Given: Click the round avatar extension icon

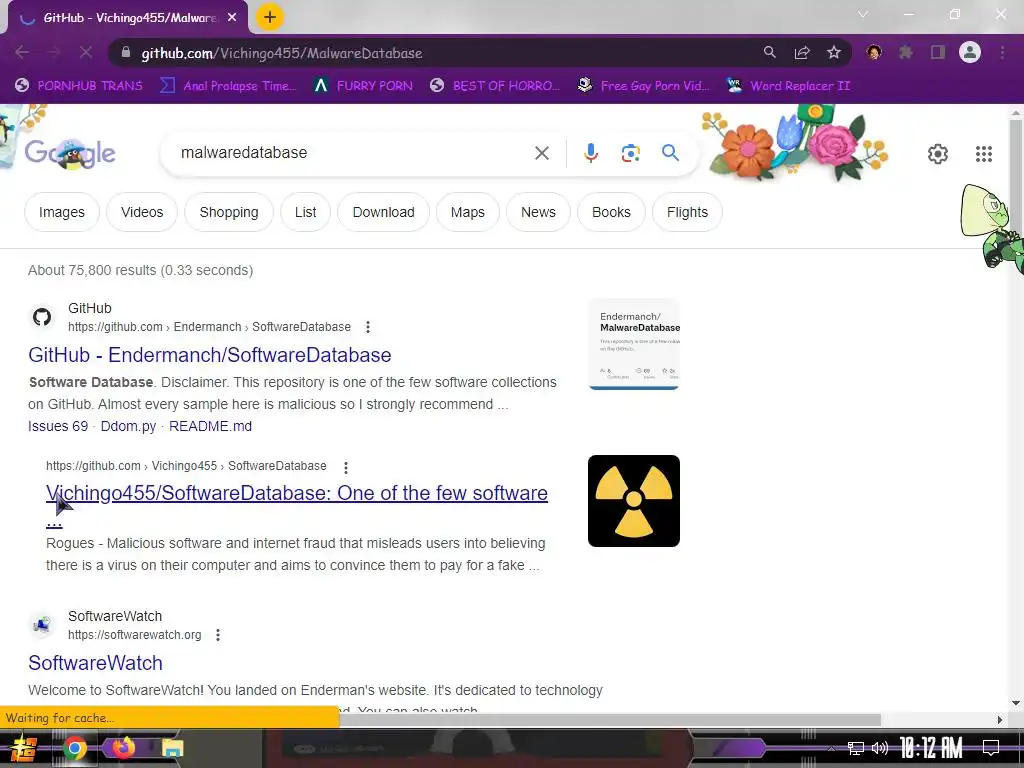Looking at the screenshot, I should coord(874,52).
